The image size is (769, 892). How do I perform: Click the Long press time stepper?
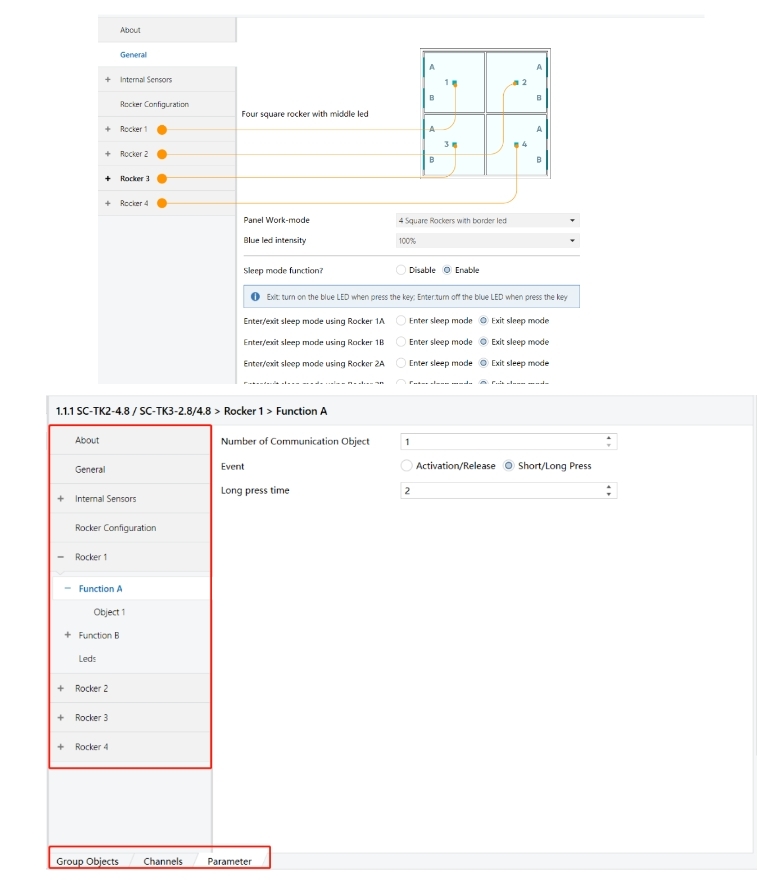[609, 491]
